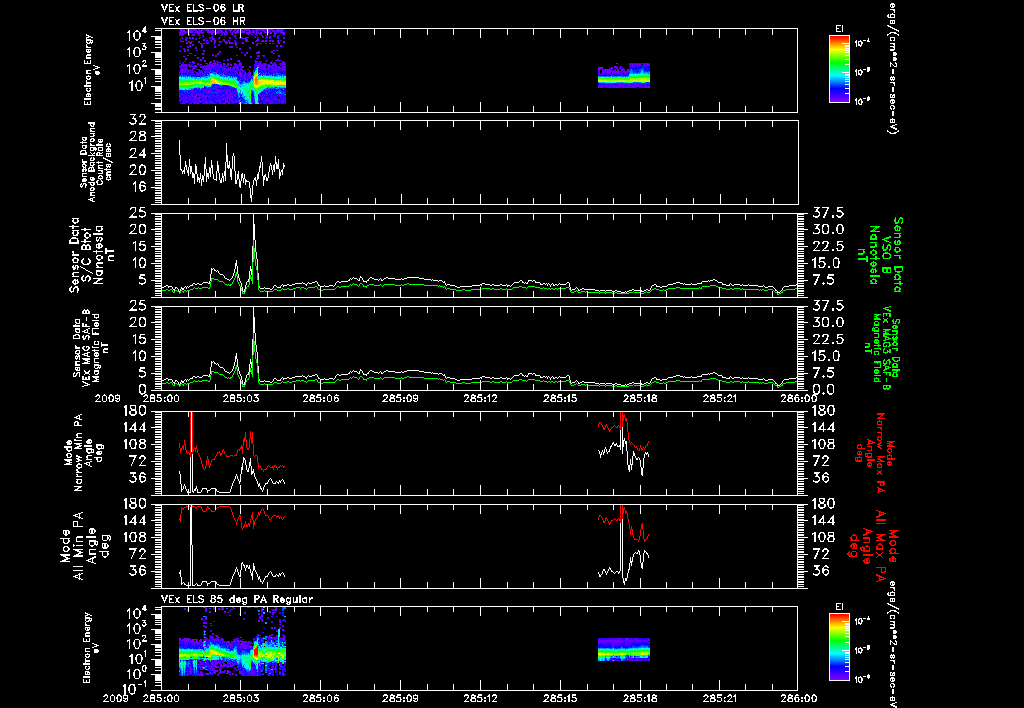Click the small 85 deg PA spectrogram block near 285:18
This screenshot has width=1024, height=708.
tap(624, 649)
